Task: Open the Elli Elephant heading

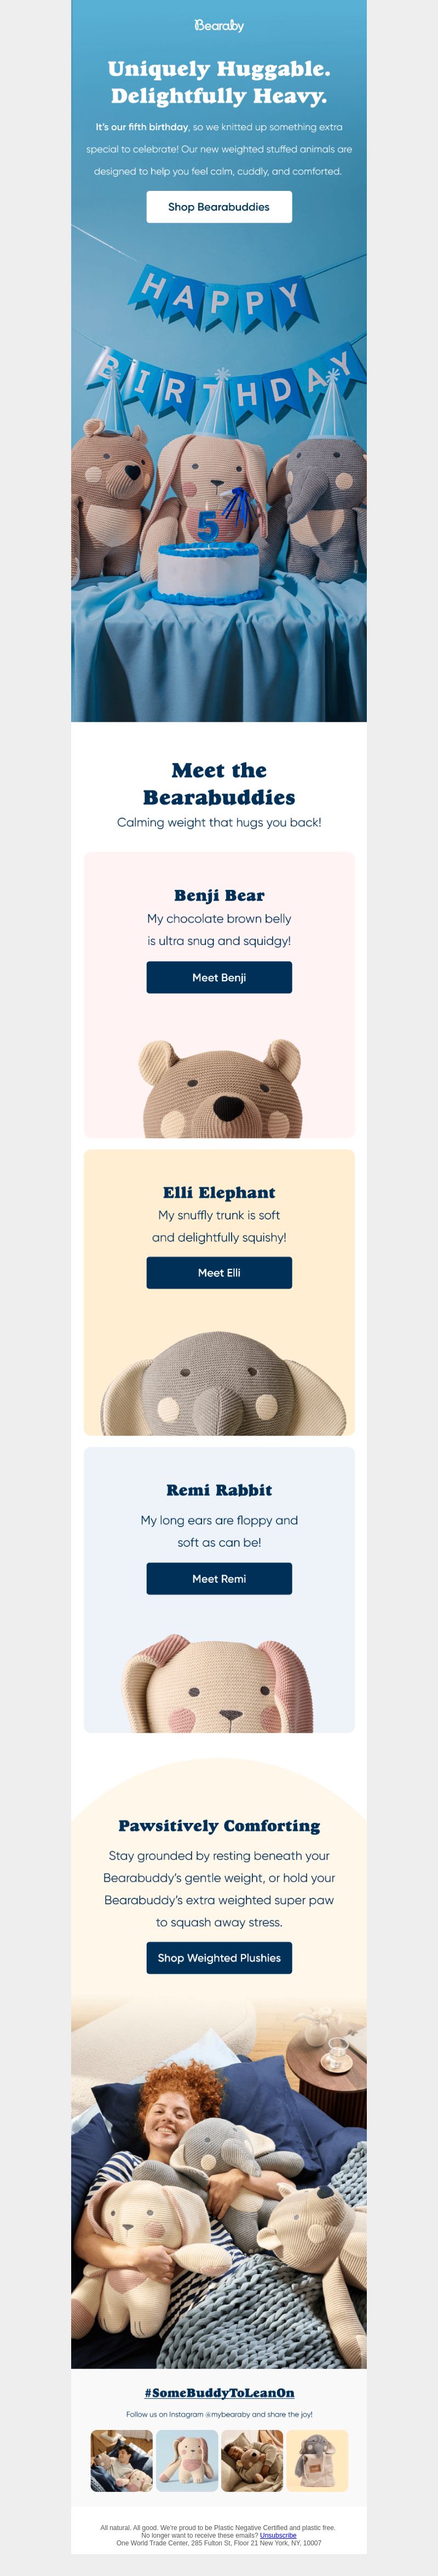Action: click(x=219, y=1193)
